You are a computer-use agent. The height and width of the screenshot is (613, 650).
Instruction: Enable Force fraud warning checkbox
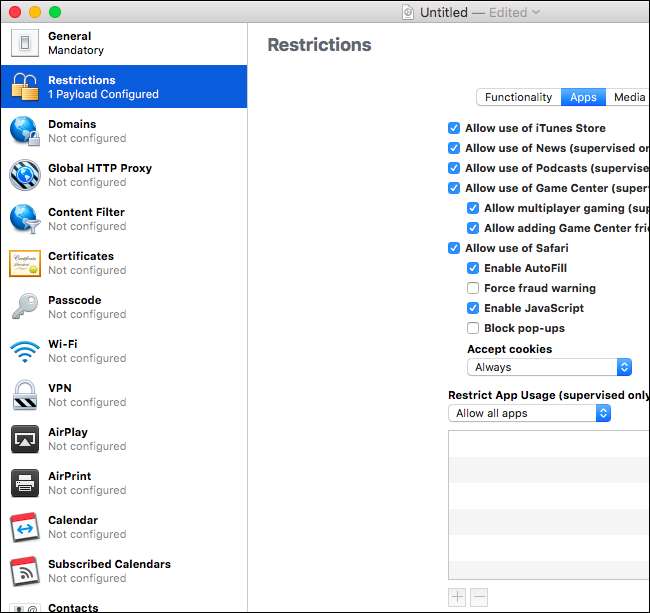click(473, 288)
